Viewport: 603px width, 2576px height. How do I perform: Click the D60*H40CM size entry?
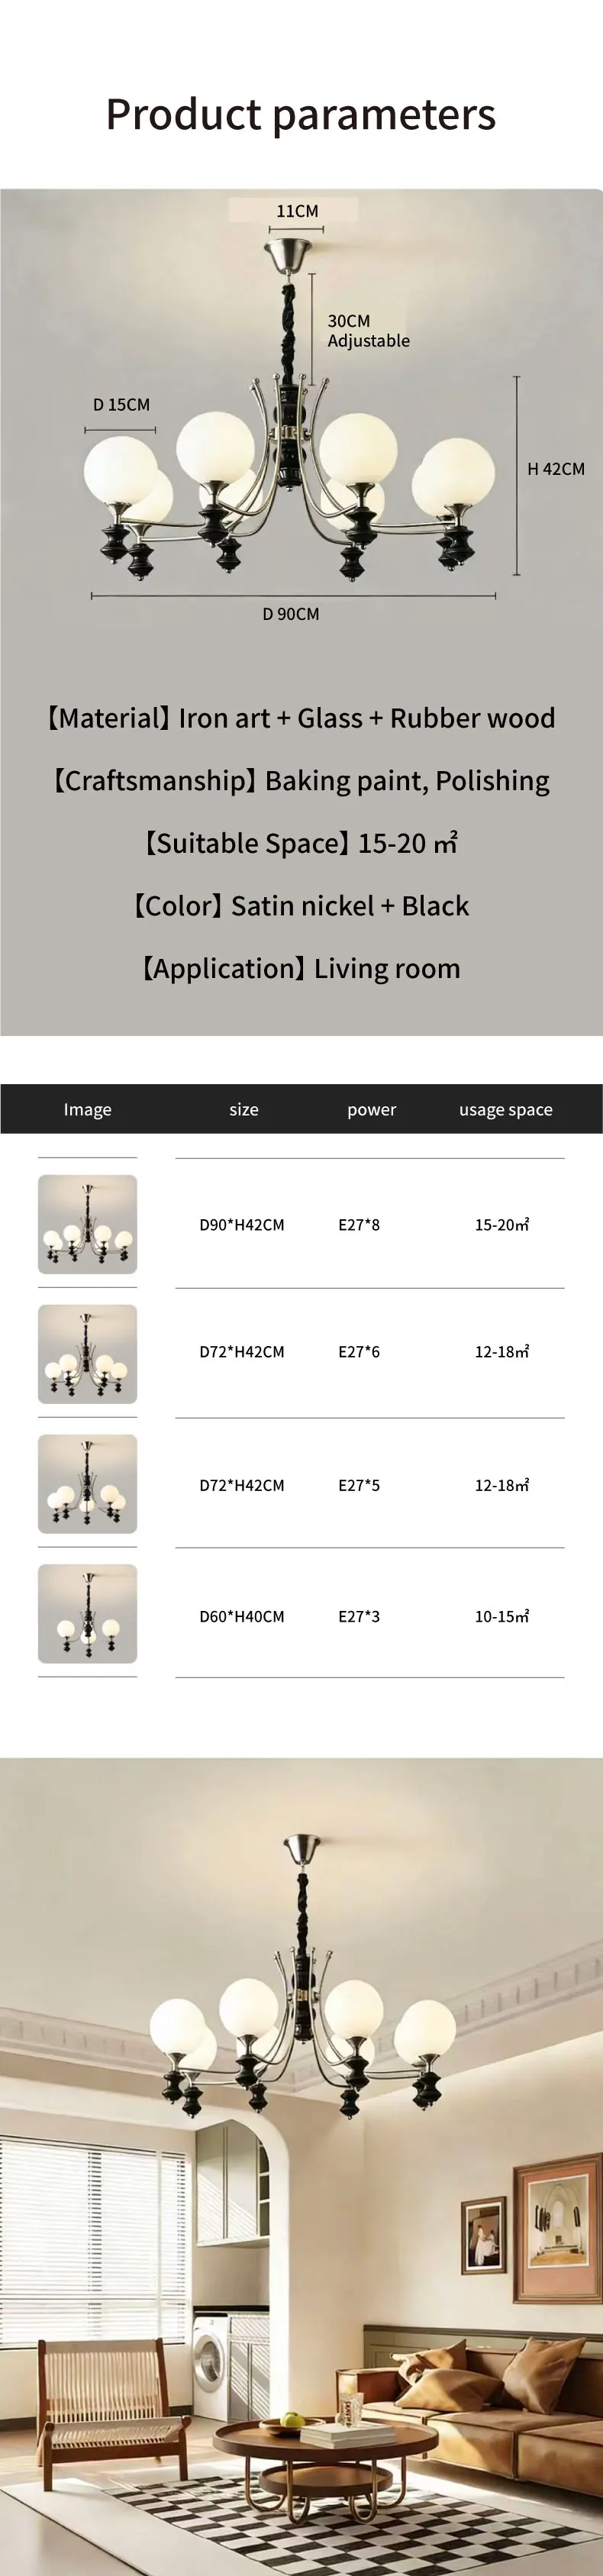242,1617
